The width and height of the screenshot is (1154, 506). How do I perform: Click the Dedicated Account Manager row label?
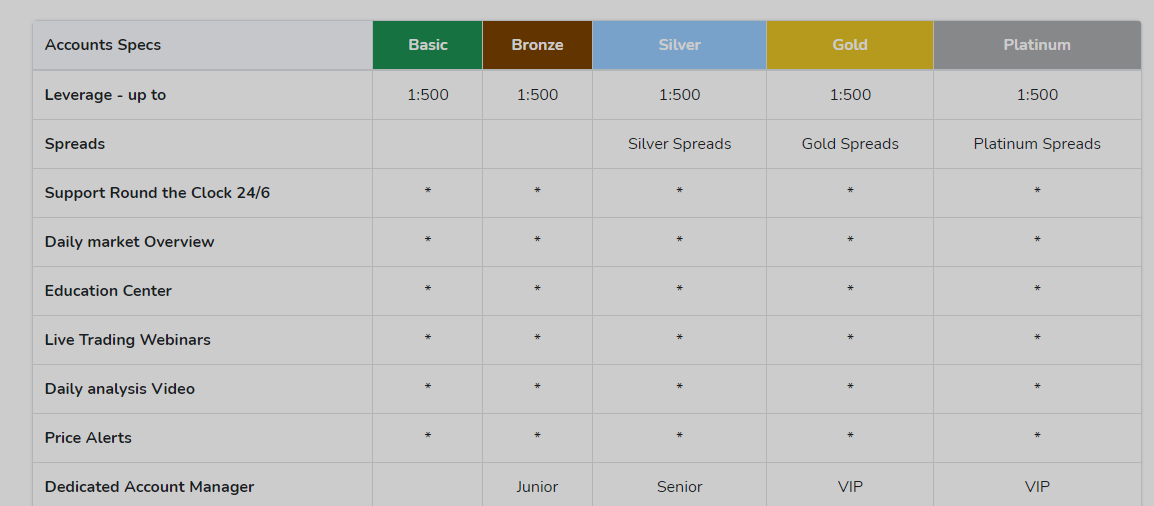pyautogui.click(x=149, y=487)
